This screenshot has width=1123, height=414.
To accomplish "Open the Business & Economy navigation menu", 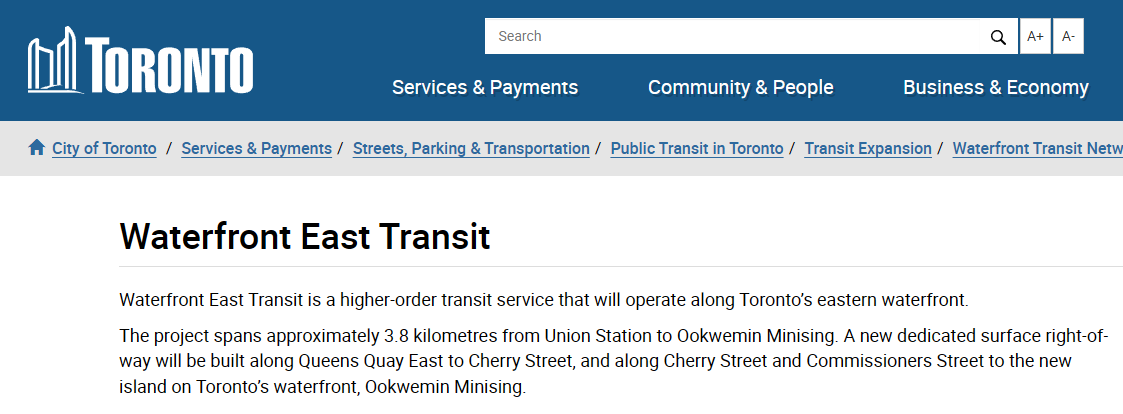I will point(995,88).
